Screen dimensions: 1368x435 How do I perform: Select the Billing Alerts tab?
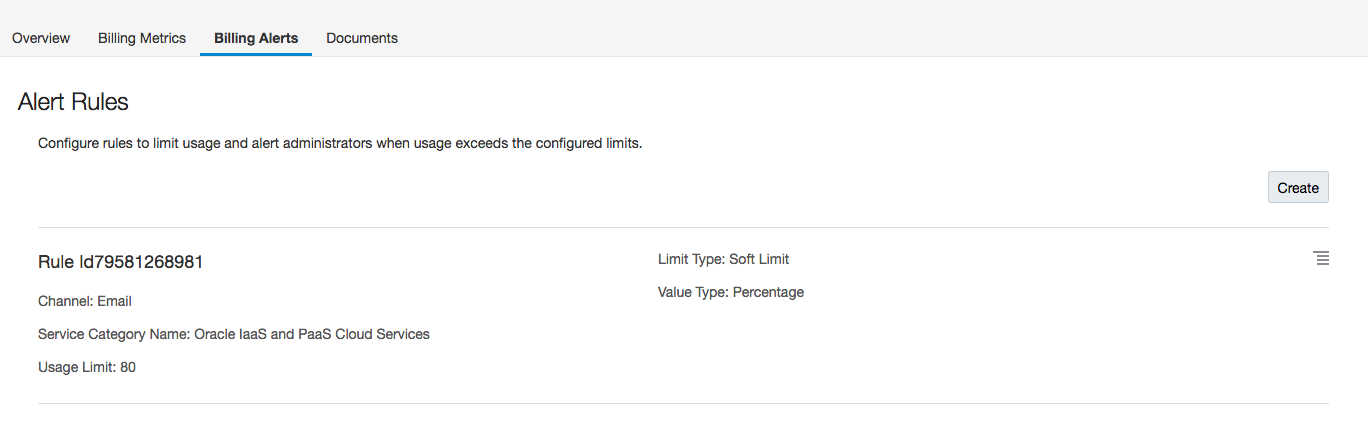[x=256, y=38]
